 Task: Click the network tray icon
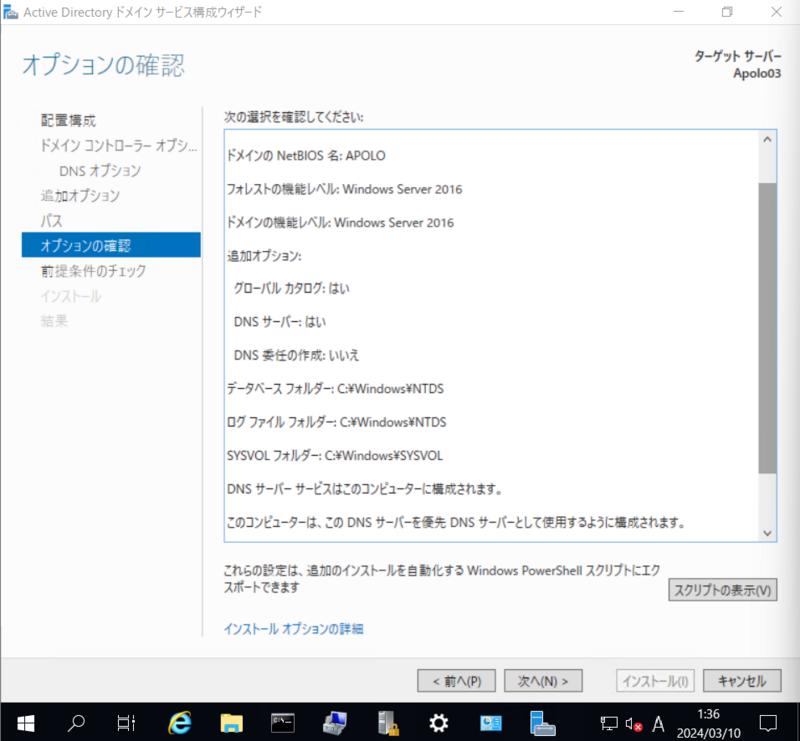coord(609,723)
